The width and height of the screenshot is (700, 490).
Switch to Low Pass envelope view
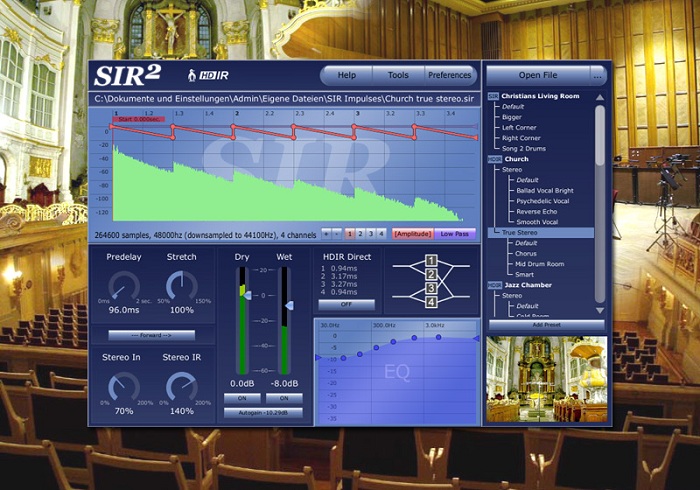point(454,233)
